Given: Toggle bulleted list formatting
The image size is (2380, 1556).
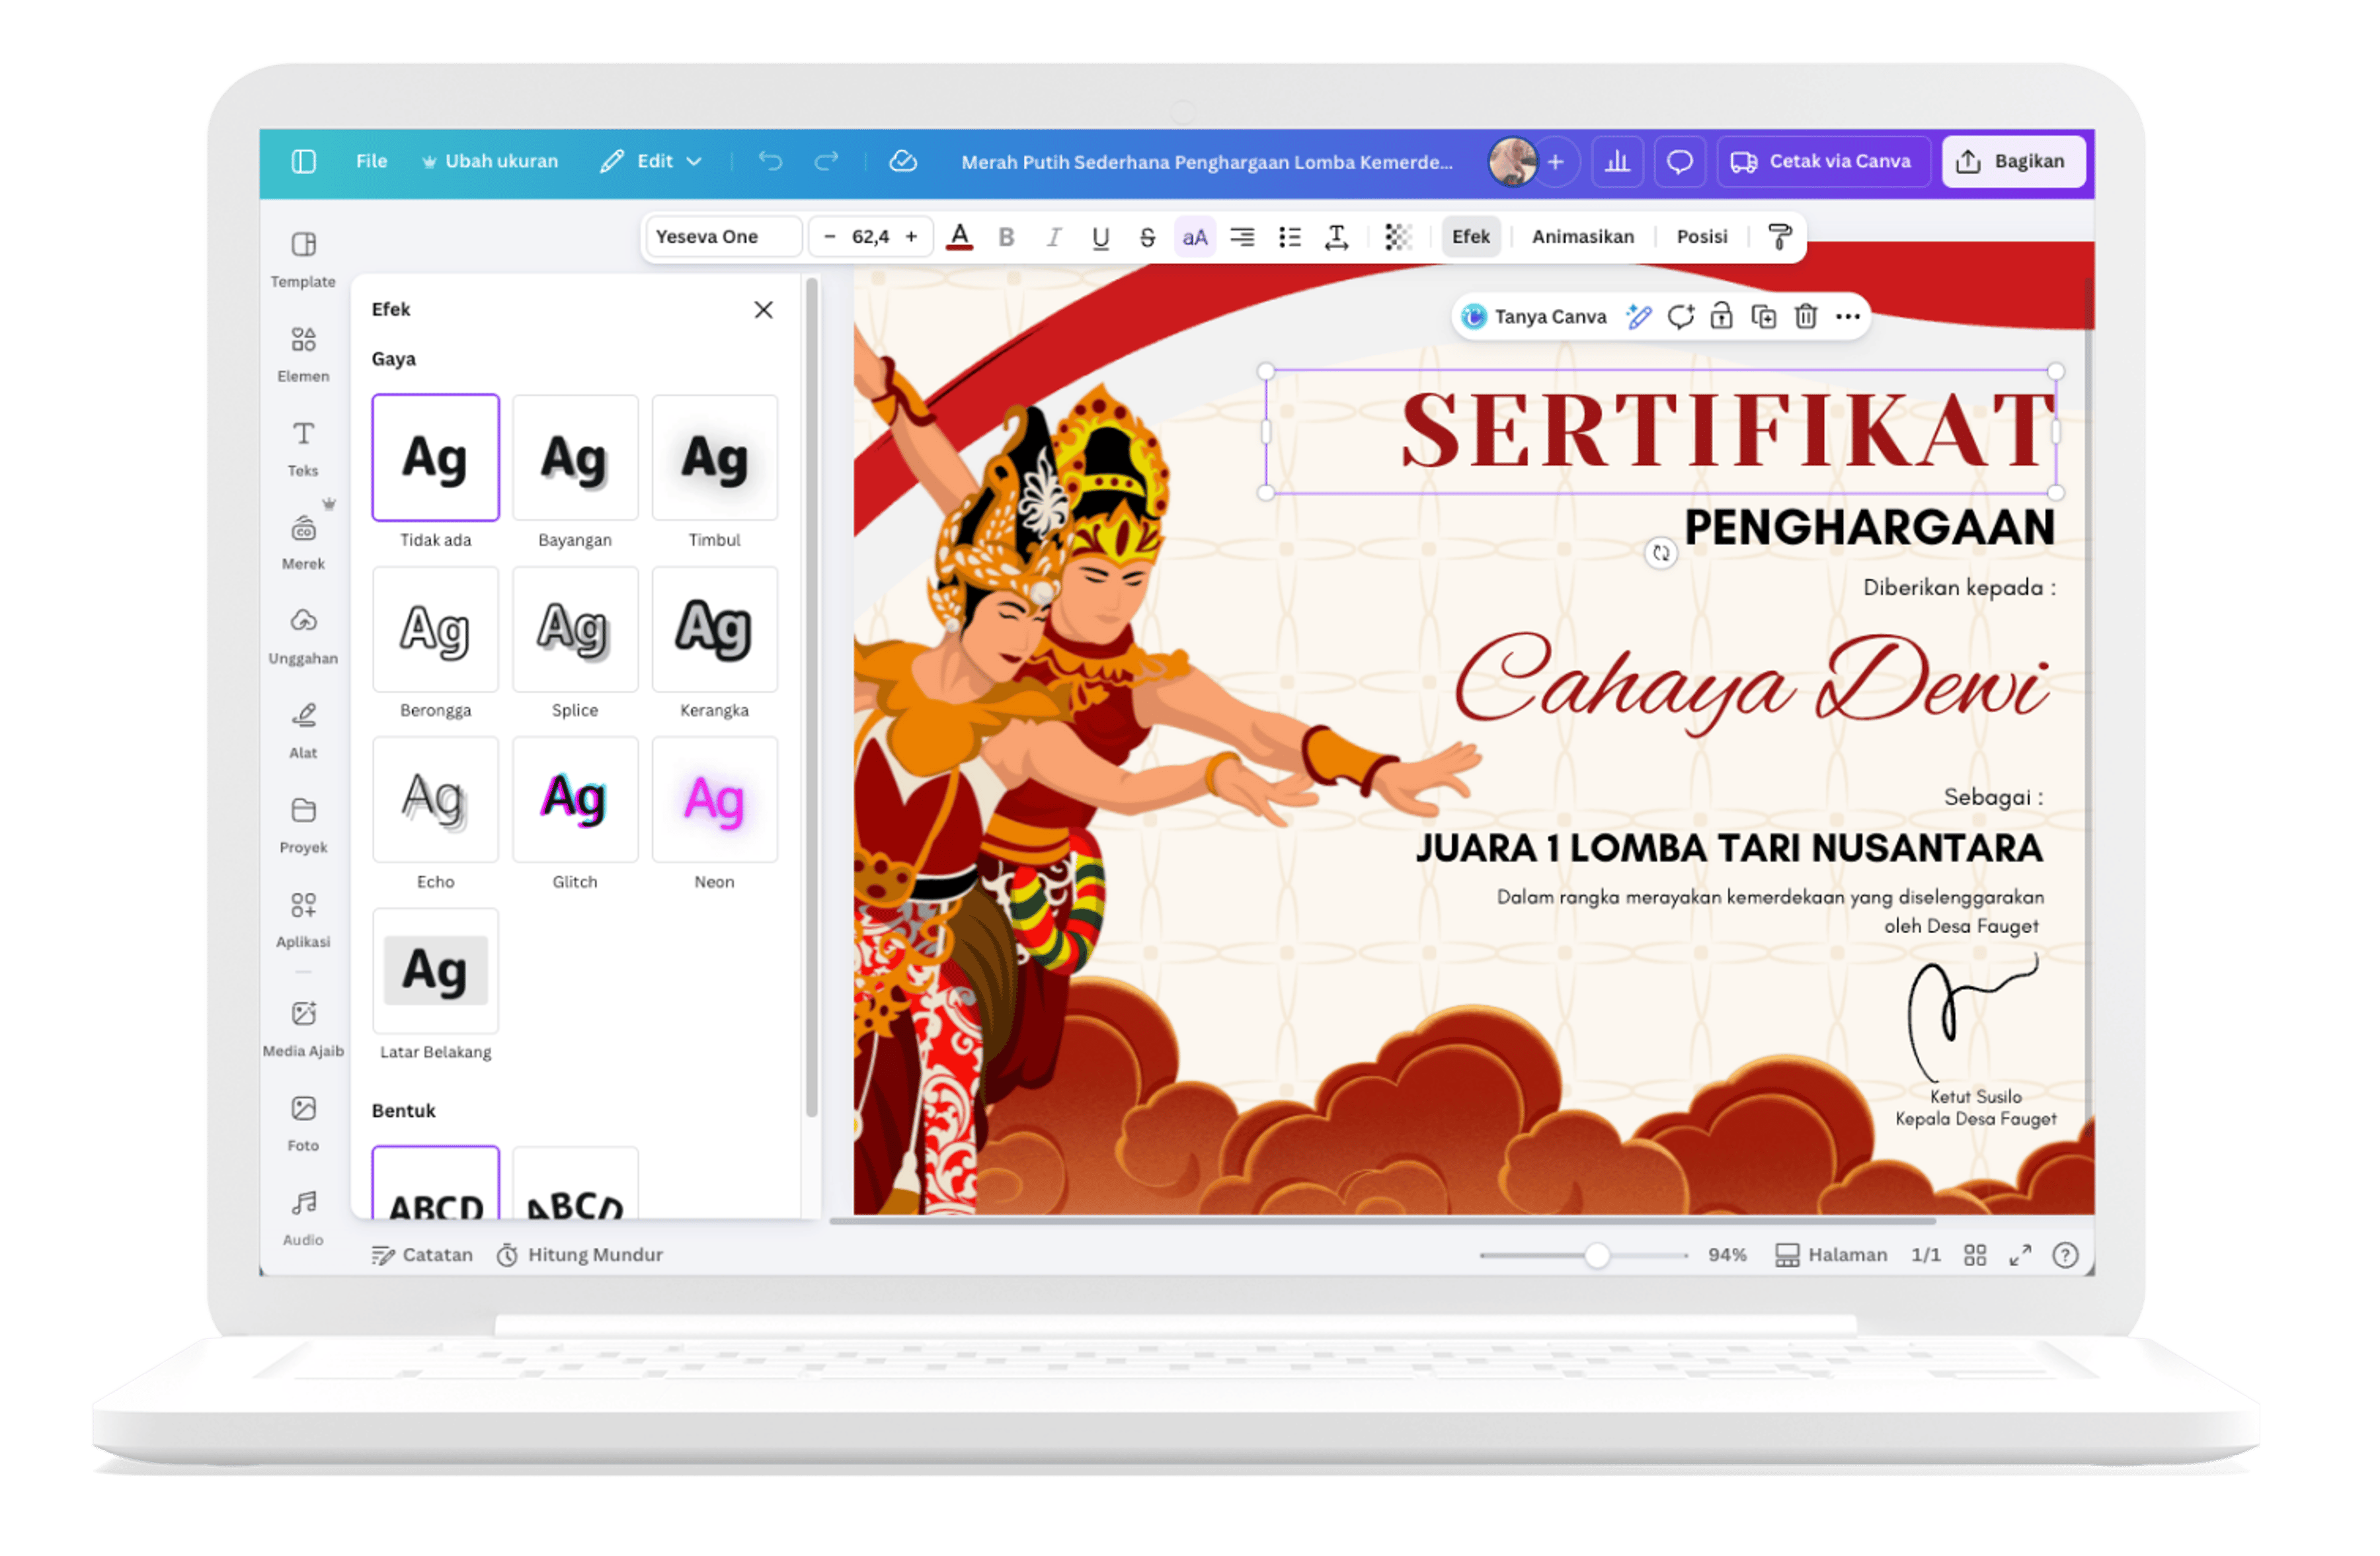Looking at the screenshot, I should click(x=1289, y=237).
